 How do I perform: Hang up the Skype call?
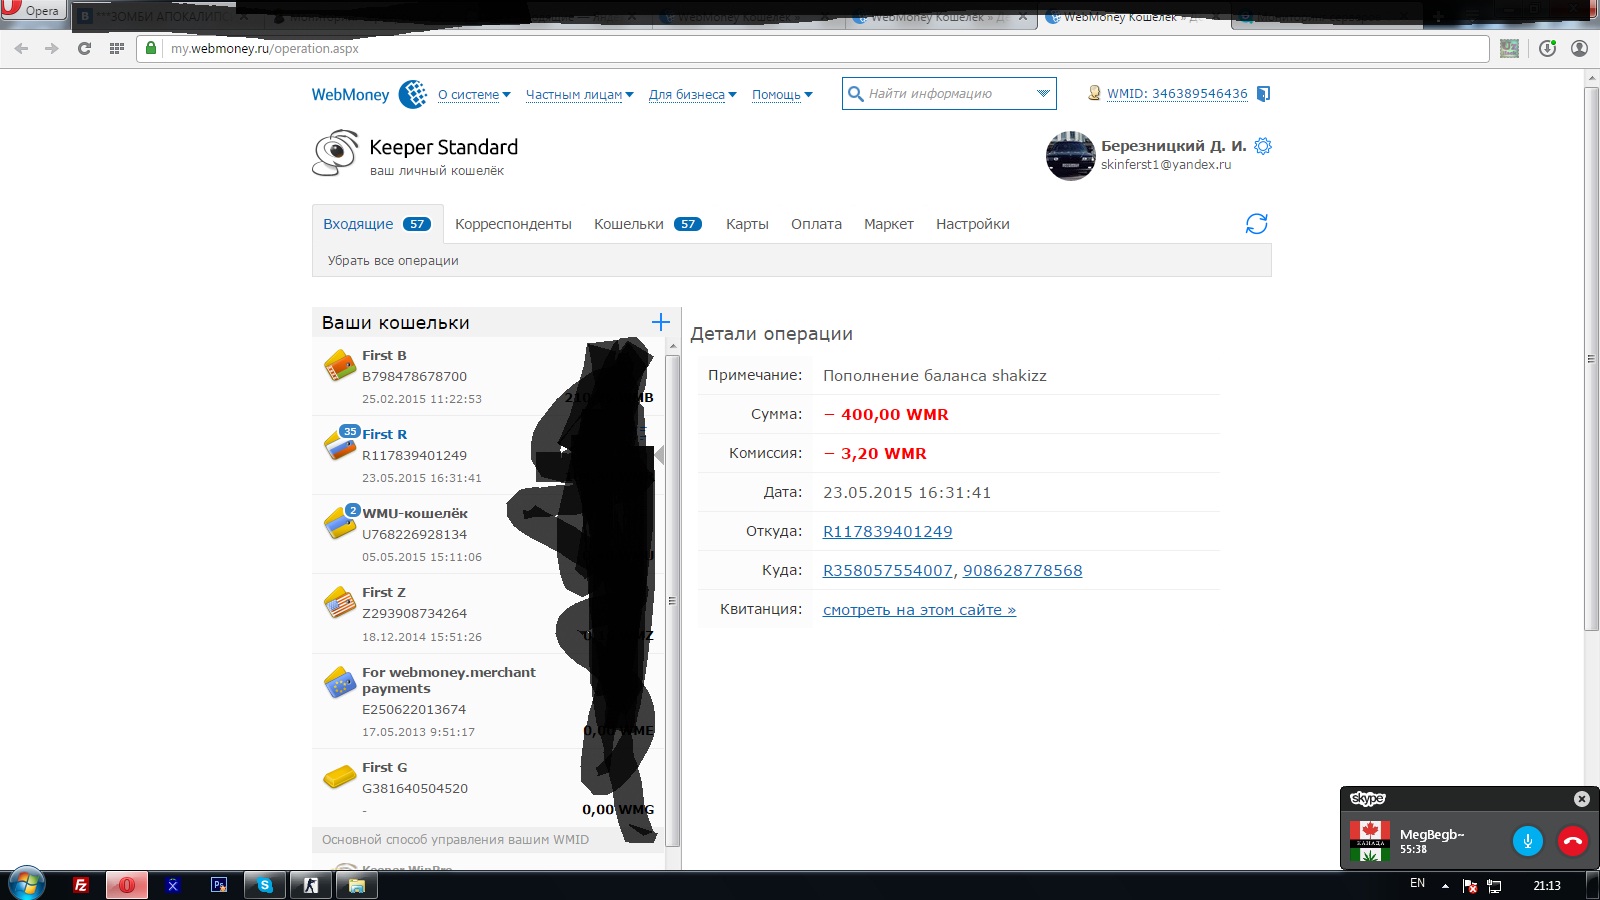(1573, 841)
